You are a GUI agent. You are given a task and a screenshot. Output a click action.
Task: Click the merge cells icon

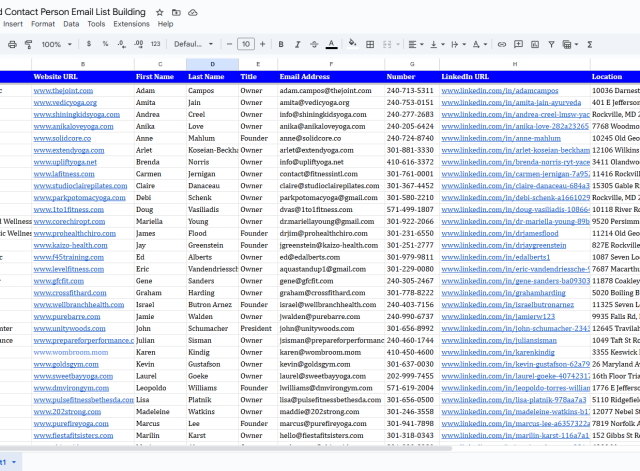(387, 44)
